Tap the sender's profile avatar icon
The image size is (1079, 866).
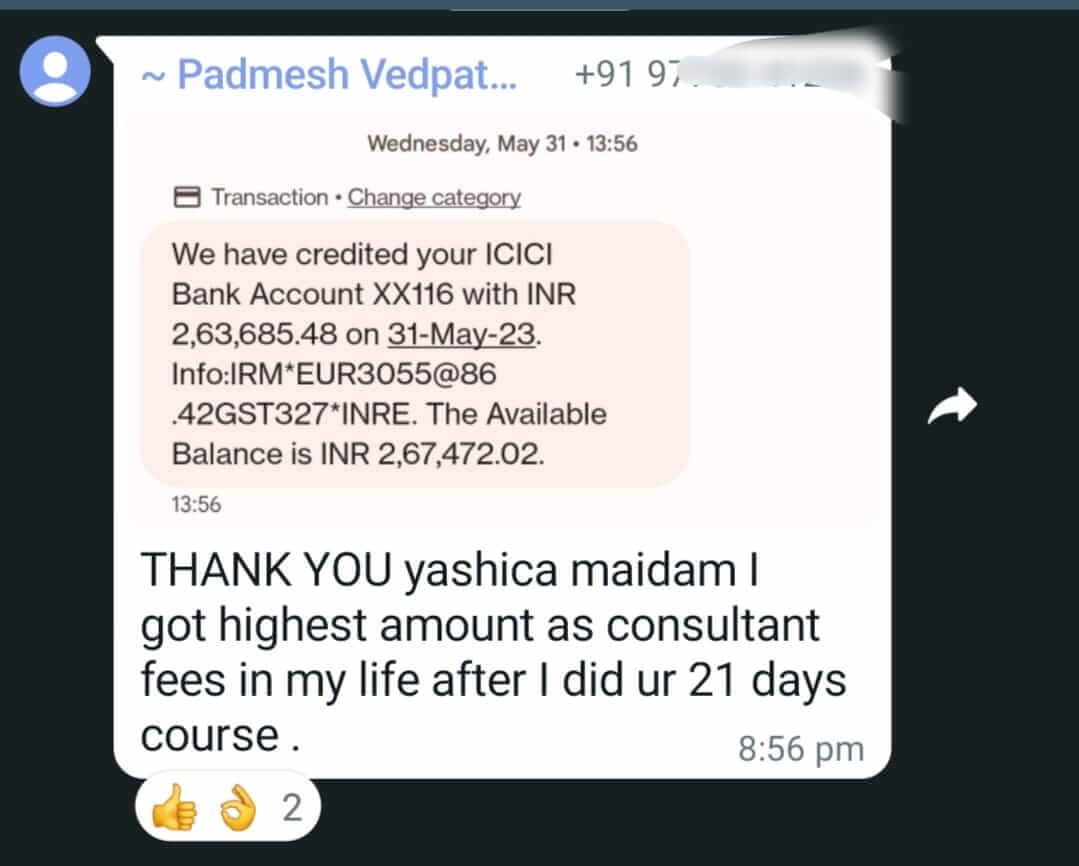[55, 71]
